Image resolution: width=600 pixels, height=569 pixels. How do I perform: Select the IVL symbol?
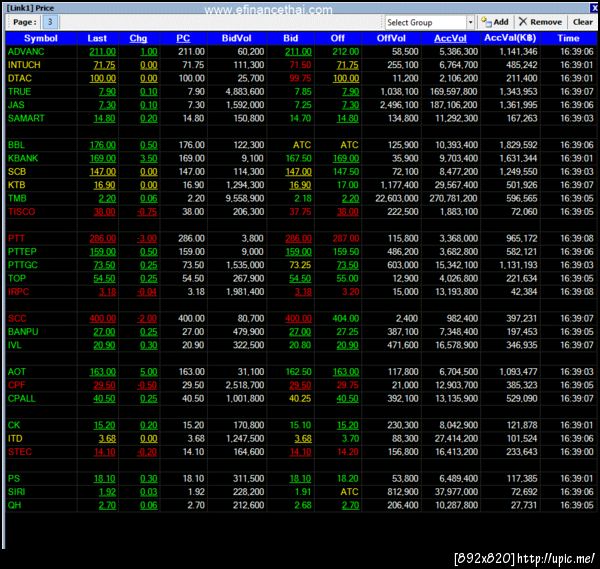[x=15, y=345]
